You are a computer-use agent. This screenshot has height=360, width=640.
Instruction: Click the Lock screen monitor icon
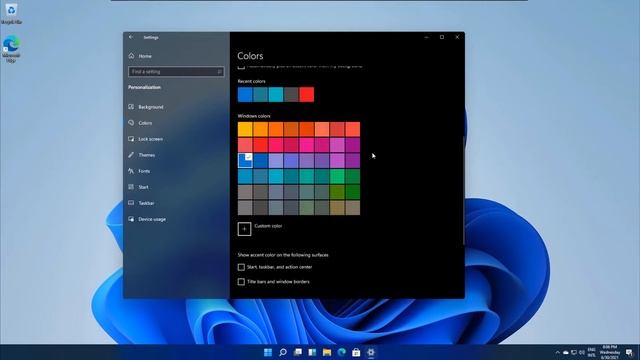(131, 139)
